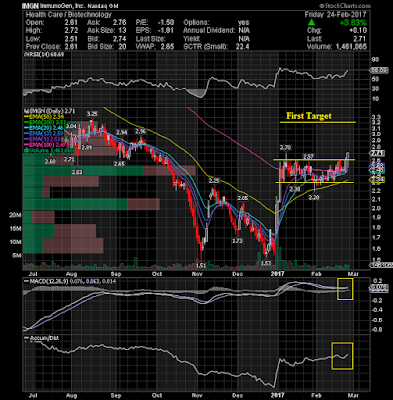Click the 'MACD(12,26,9)' indicator label
The width and height of the screenshot is (393, 400).
click(47, 282)
